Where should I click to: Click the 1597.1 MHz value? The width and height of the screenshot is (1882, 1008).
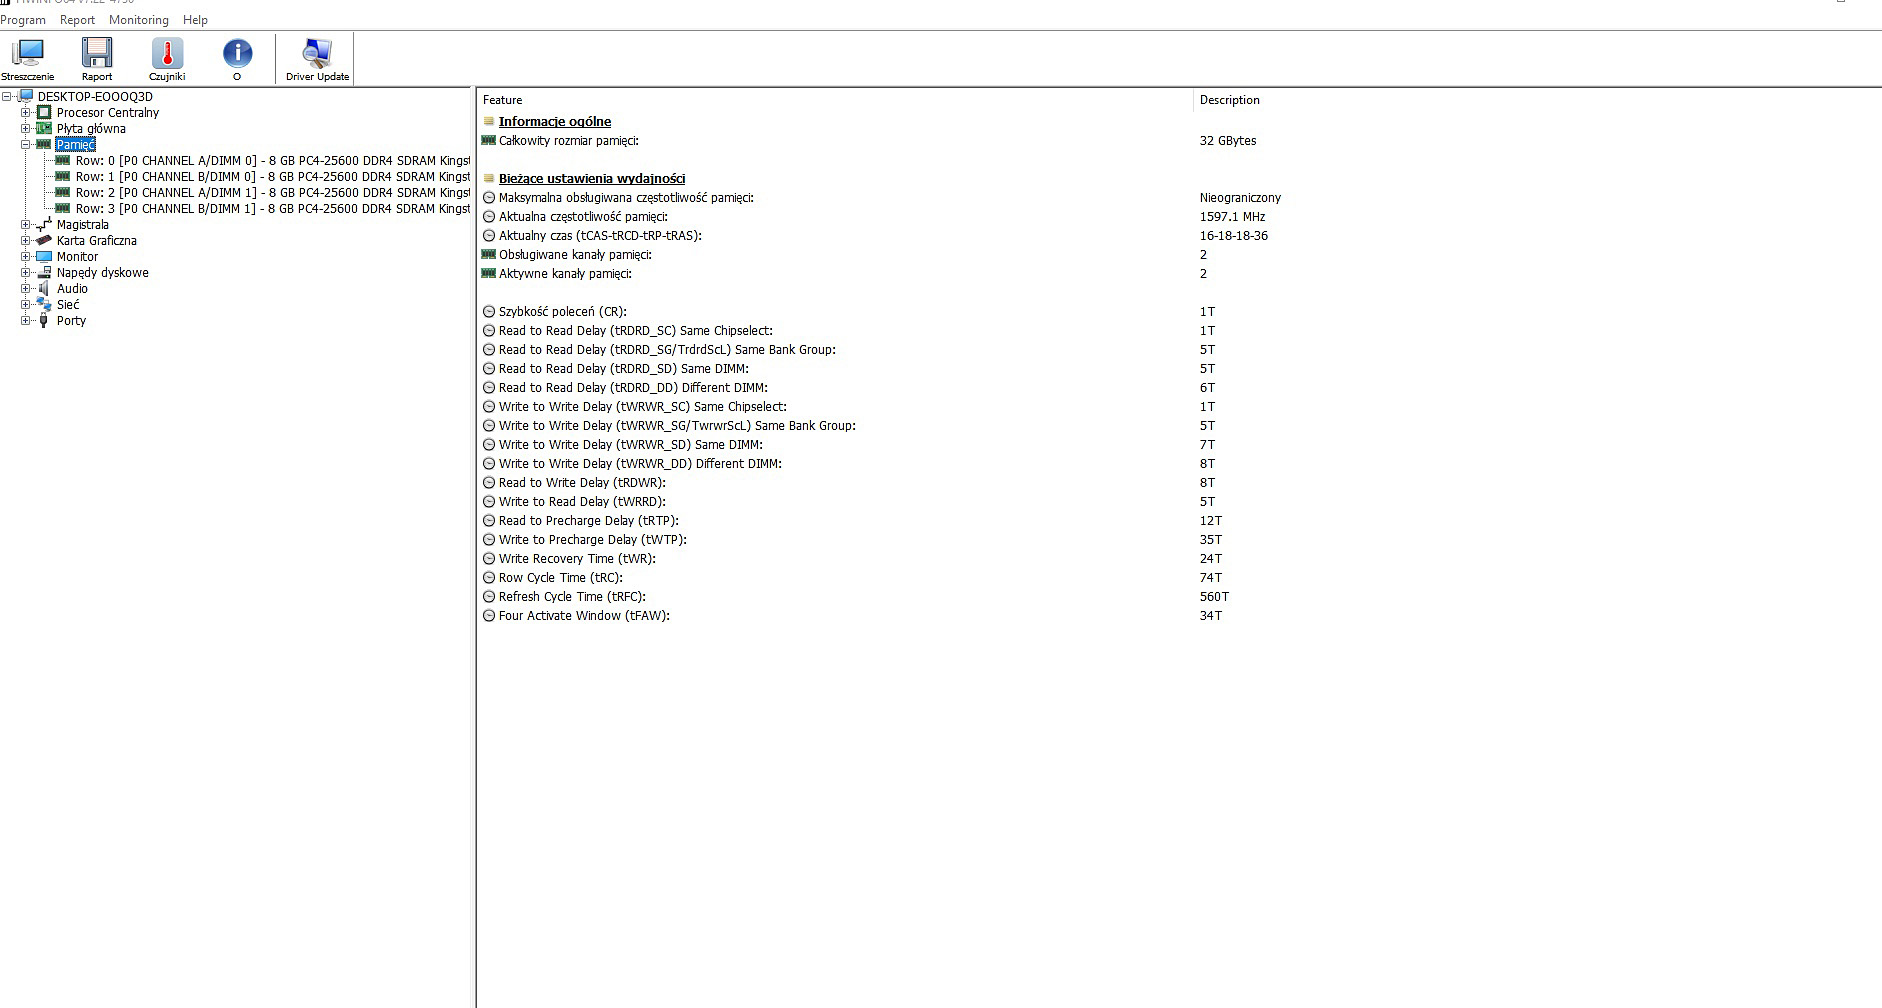[1232, 217]
